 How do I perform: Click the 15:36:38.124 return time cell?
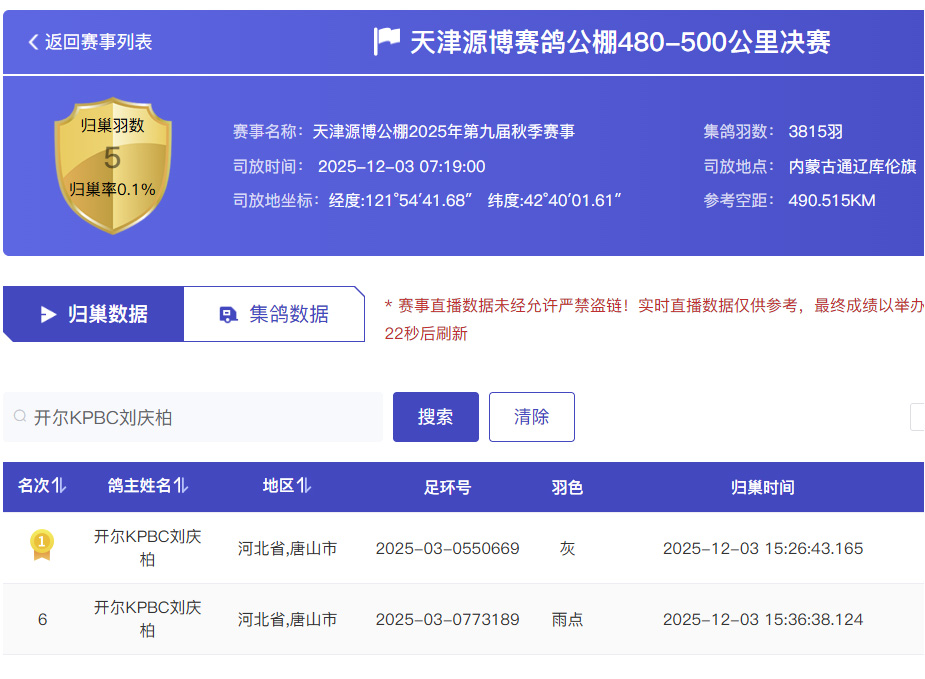coord(762,619)
